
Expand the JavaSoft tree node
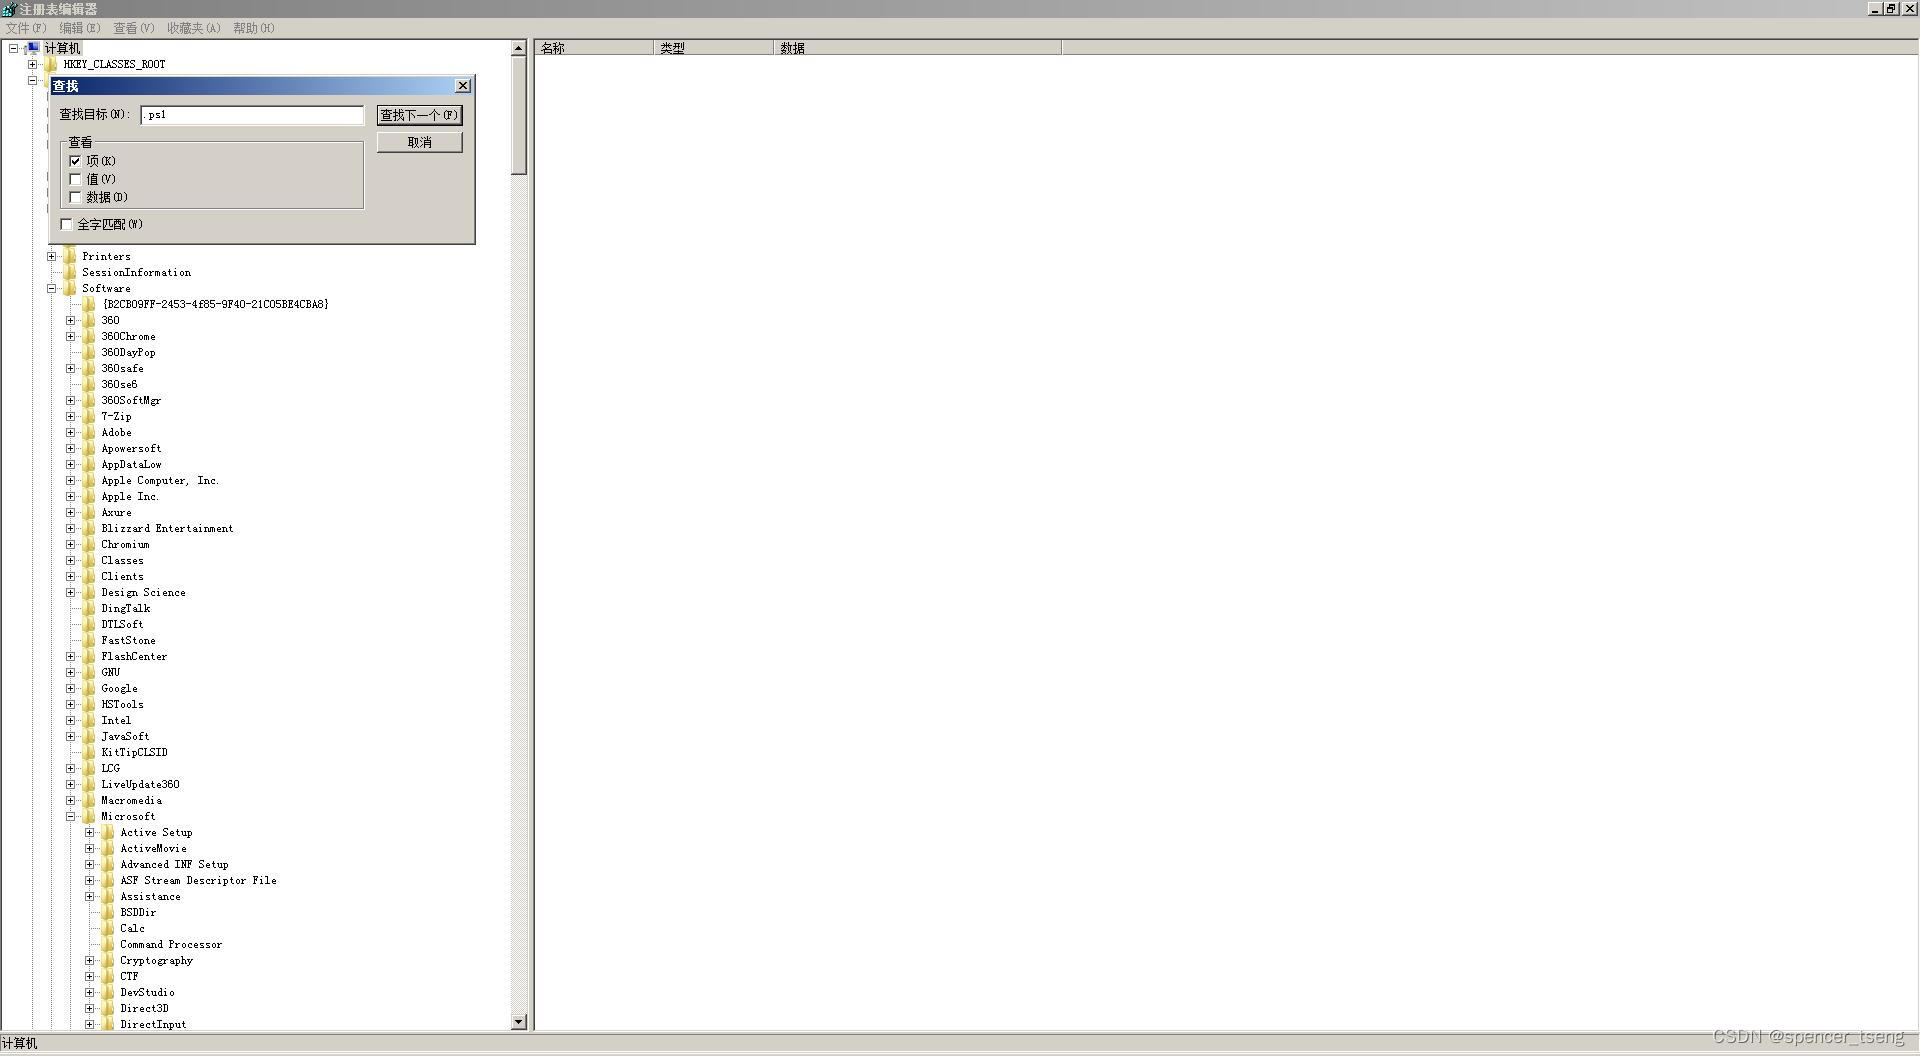[70, 736]
